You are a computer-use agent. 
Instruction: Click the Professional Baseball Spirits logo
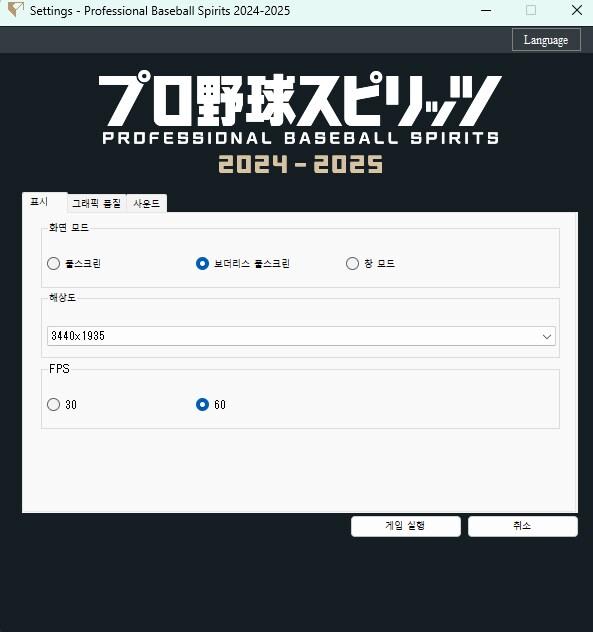(300, 122)
